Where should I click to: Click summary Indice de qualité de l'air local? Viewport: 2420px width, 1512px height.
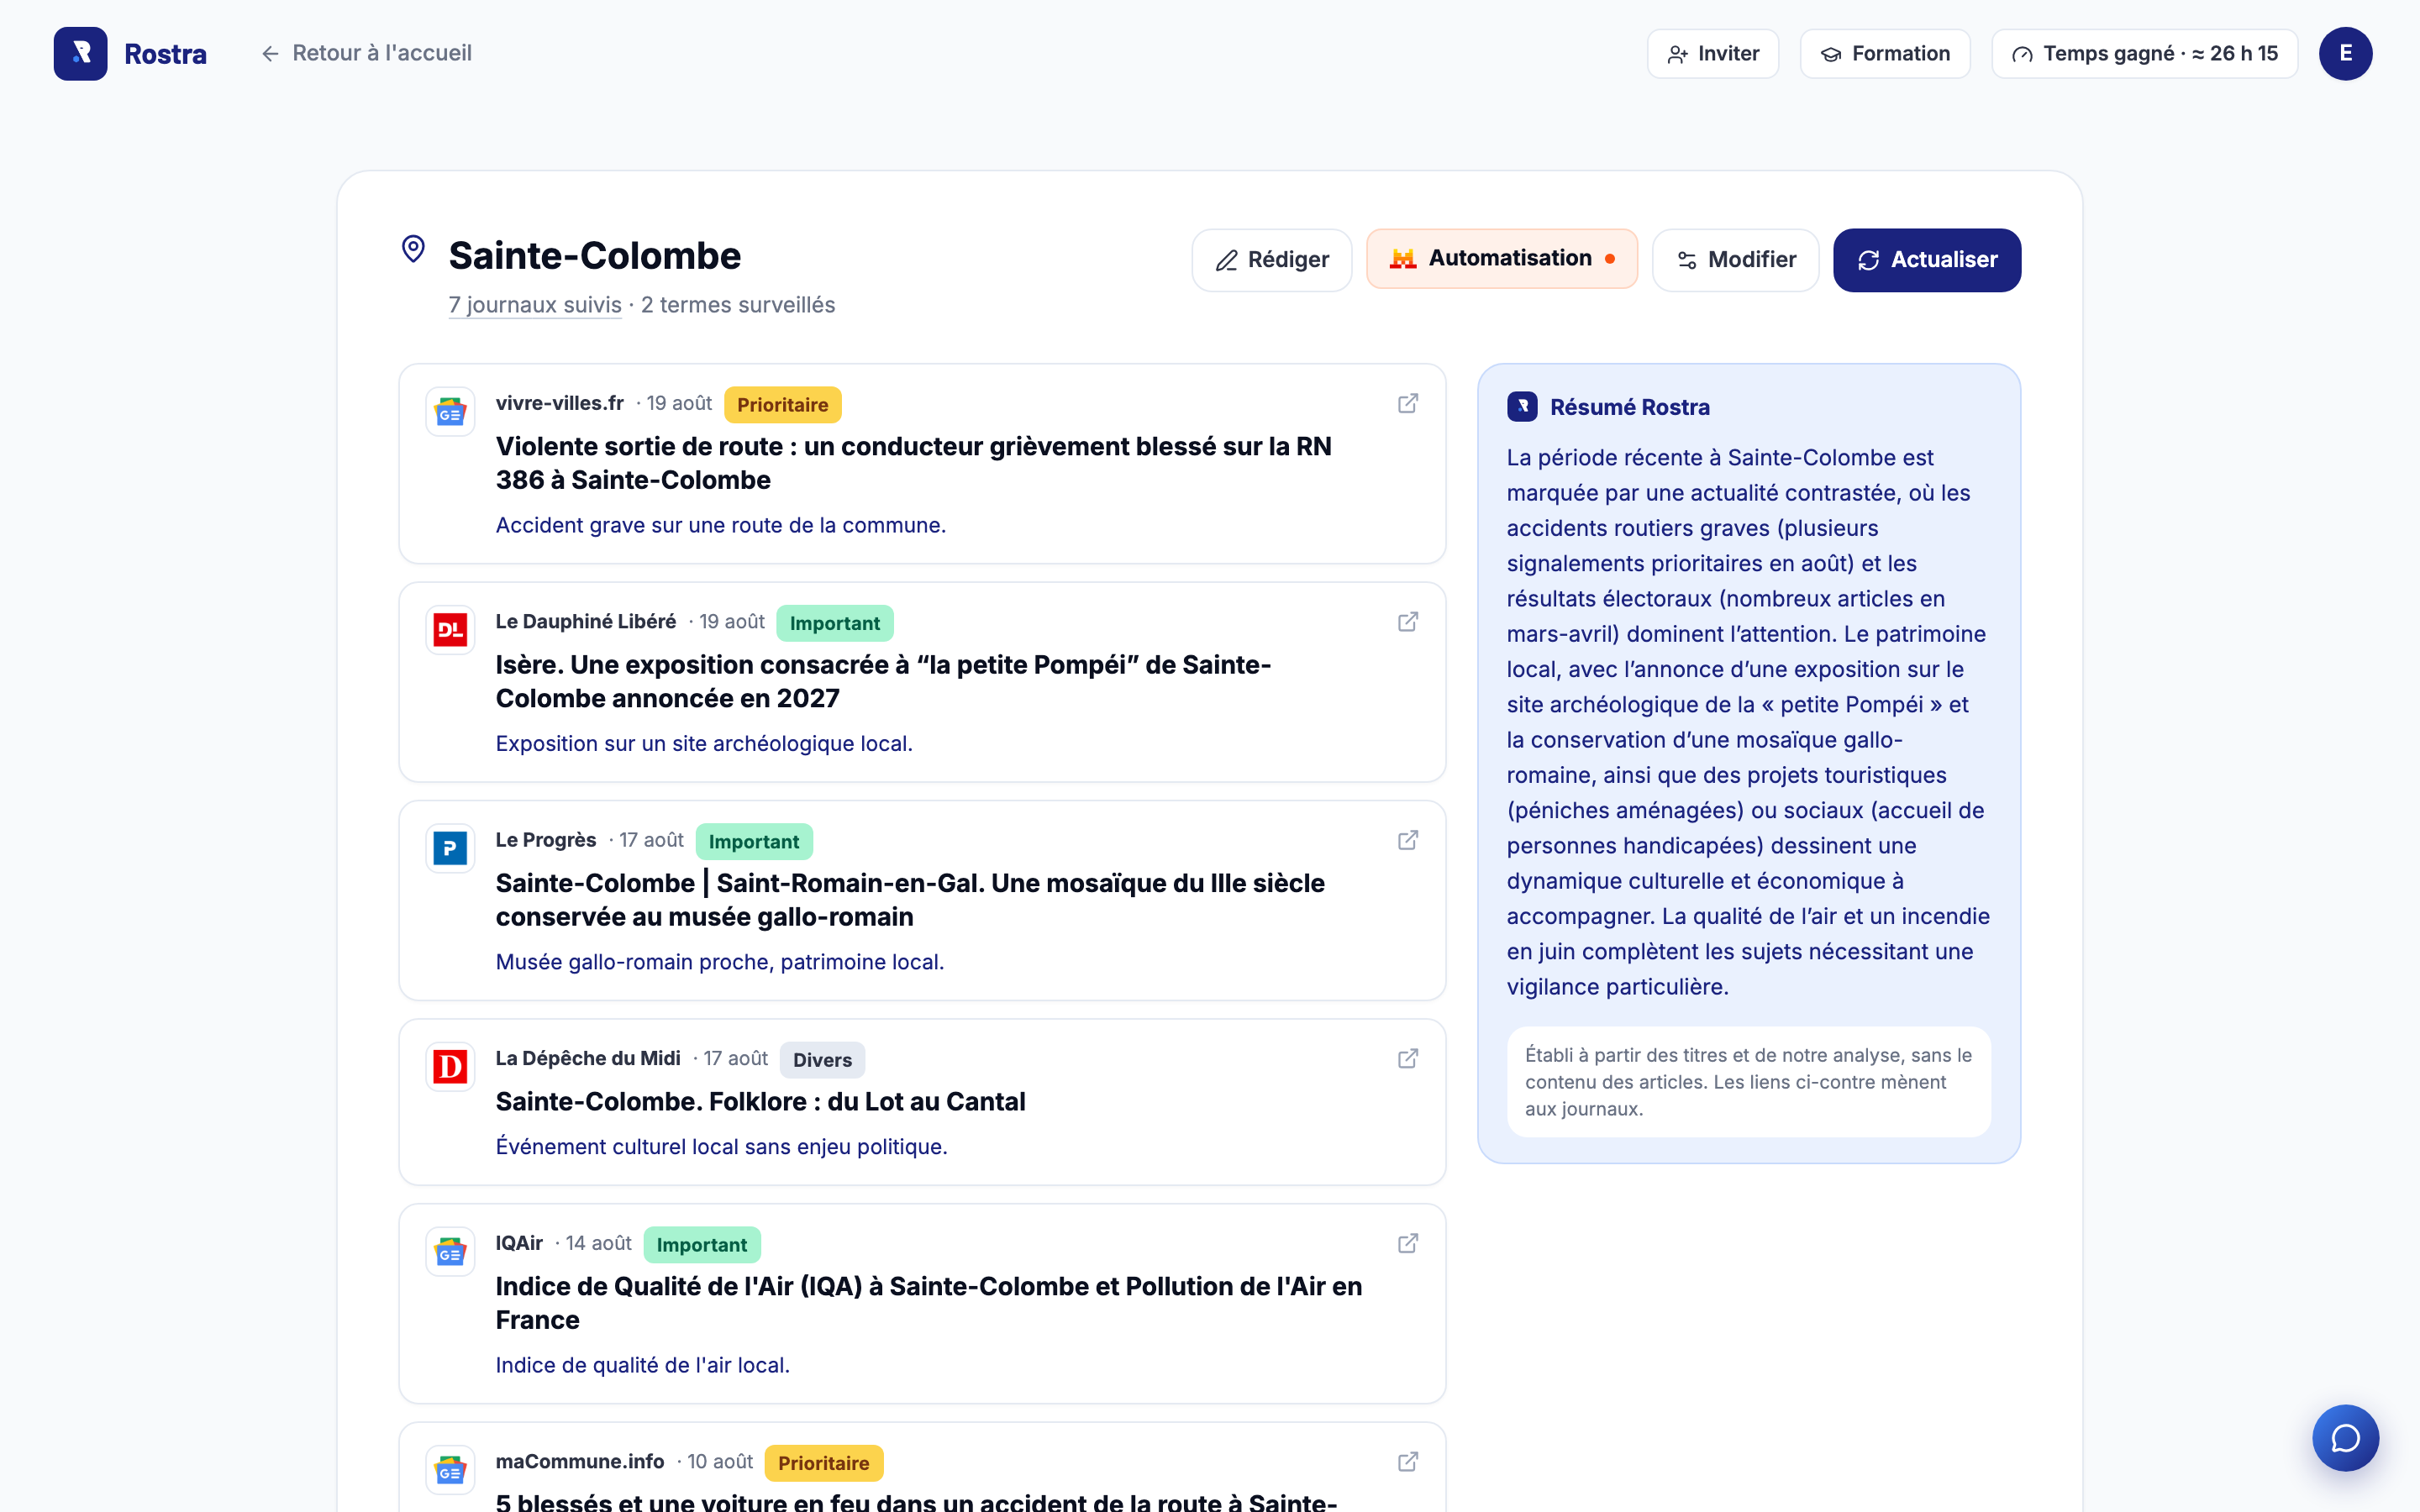click(x=642, y=1365)
